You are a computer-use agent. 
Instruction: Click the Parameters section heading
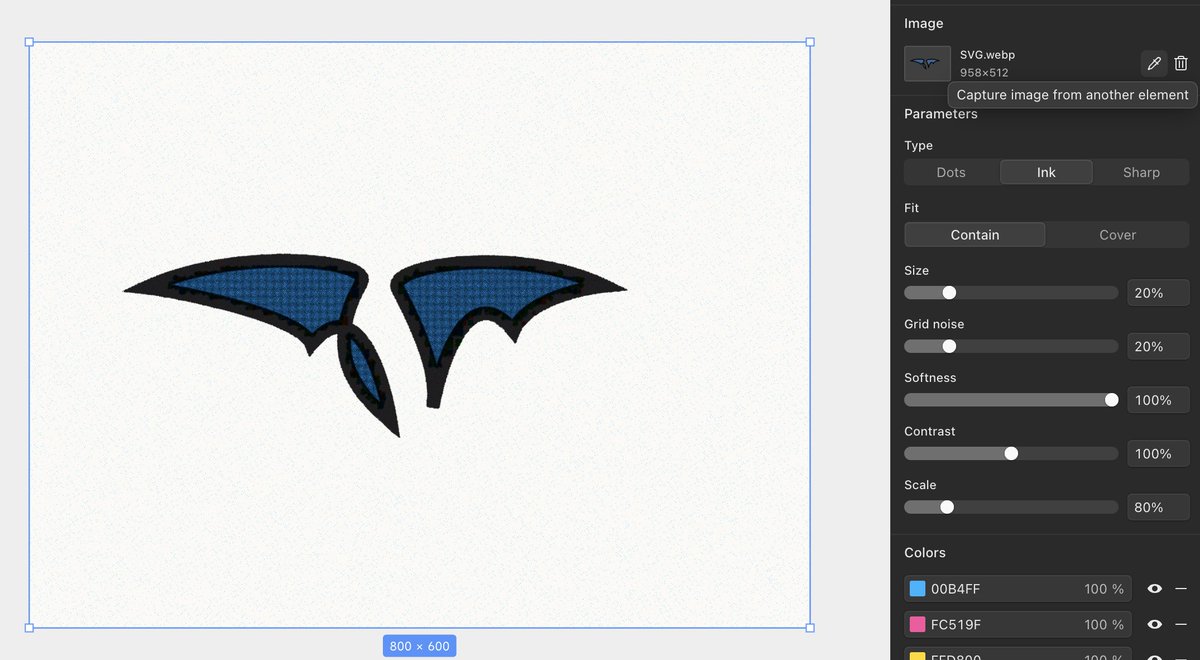click(941, 114)
